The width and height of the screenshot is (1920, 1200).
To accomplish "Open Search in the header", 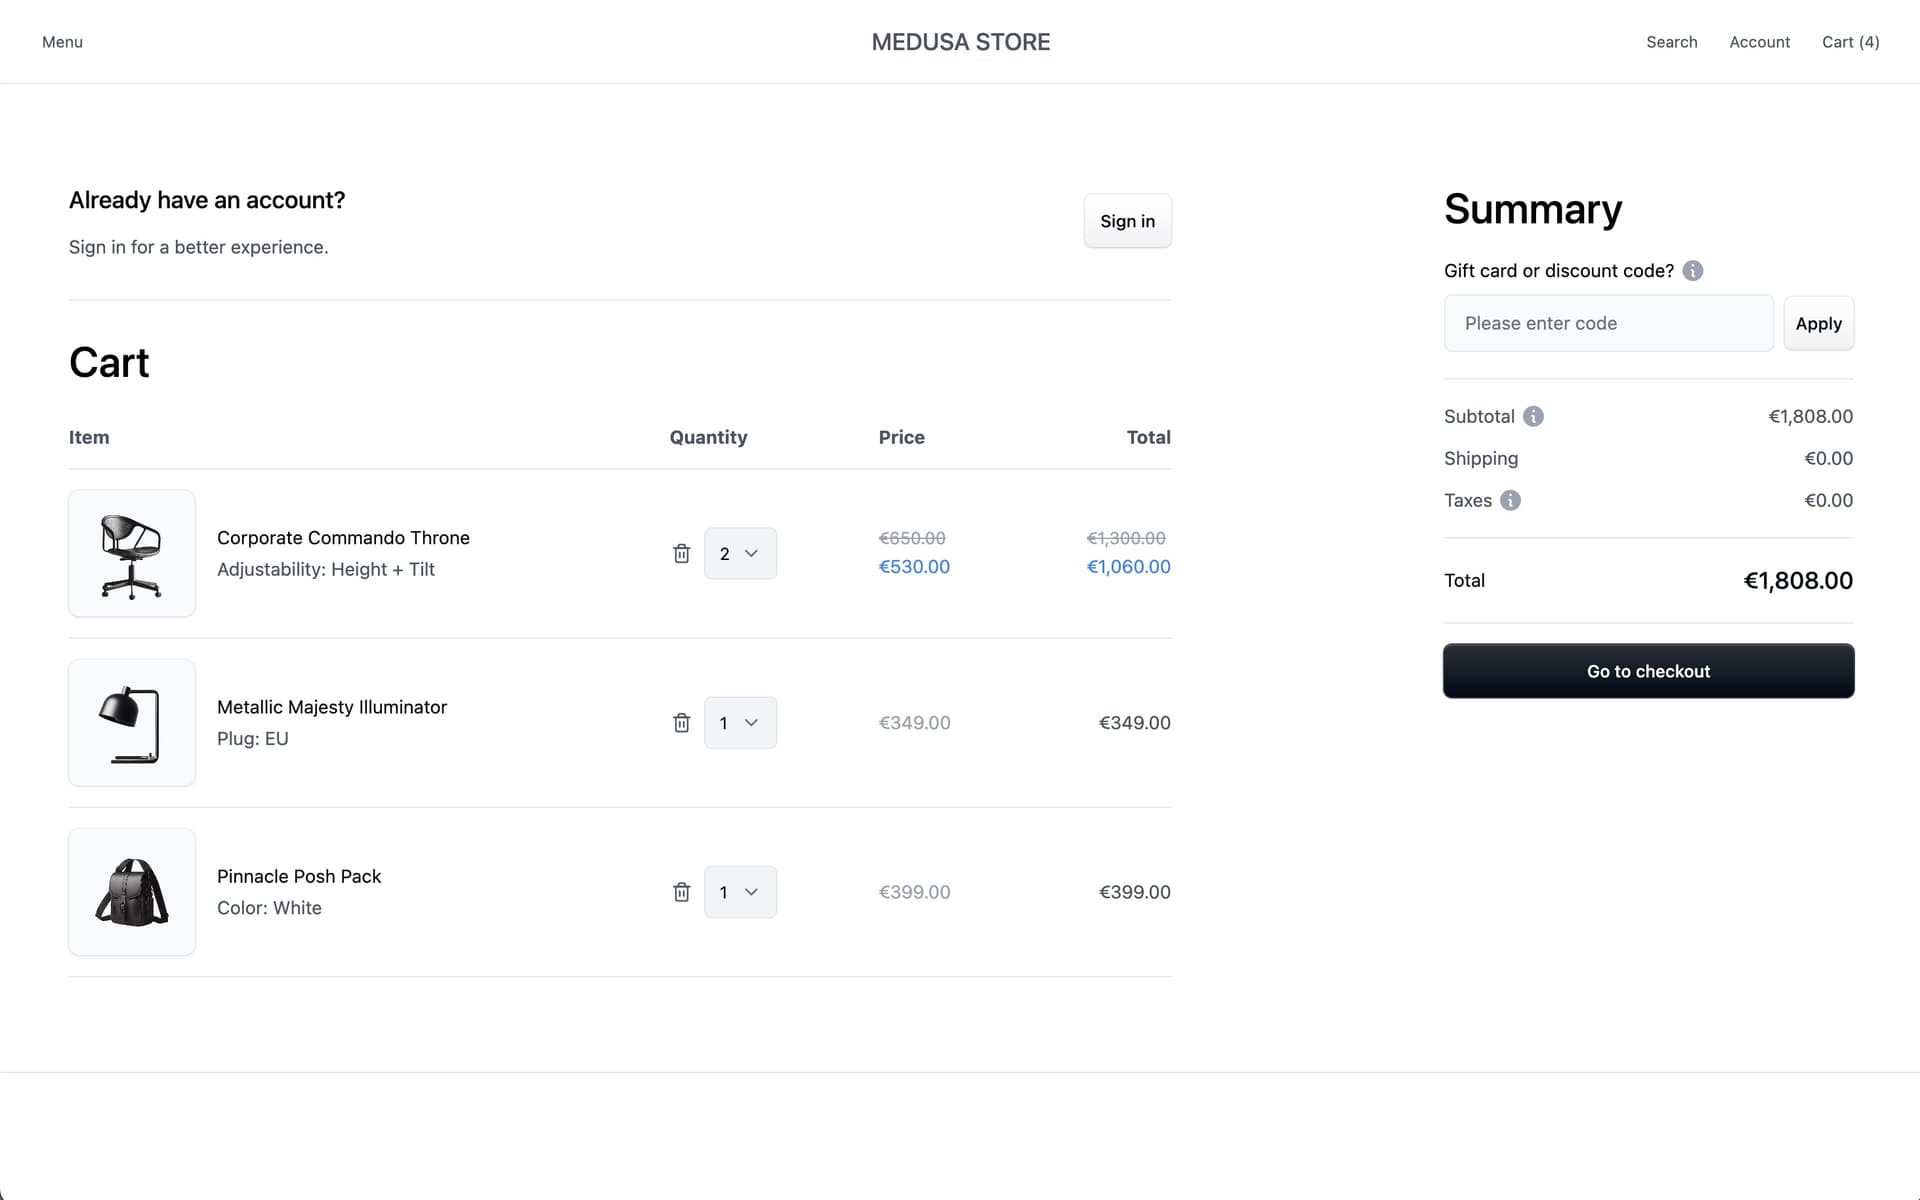I will click(1671, 42).
